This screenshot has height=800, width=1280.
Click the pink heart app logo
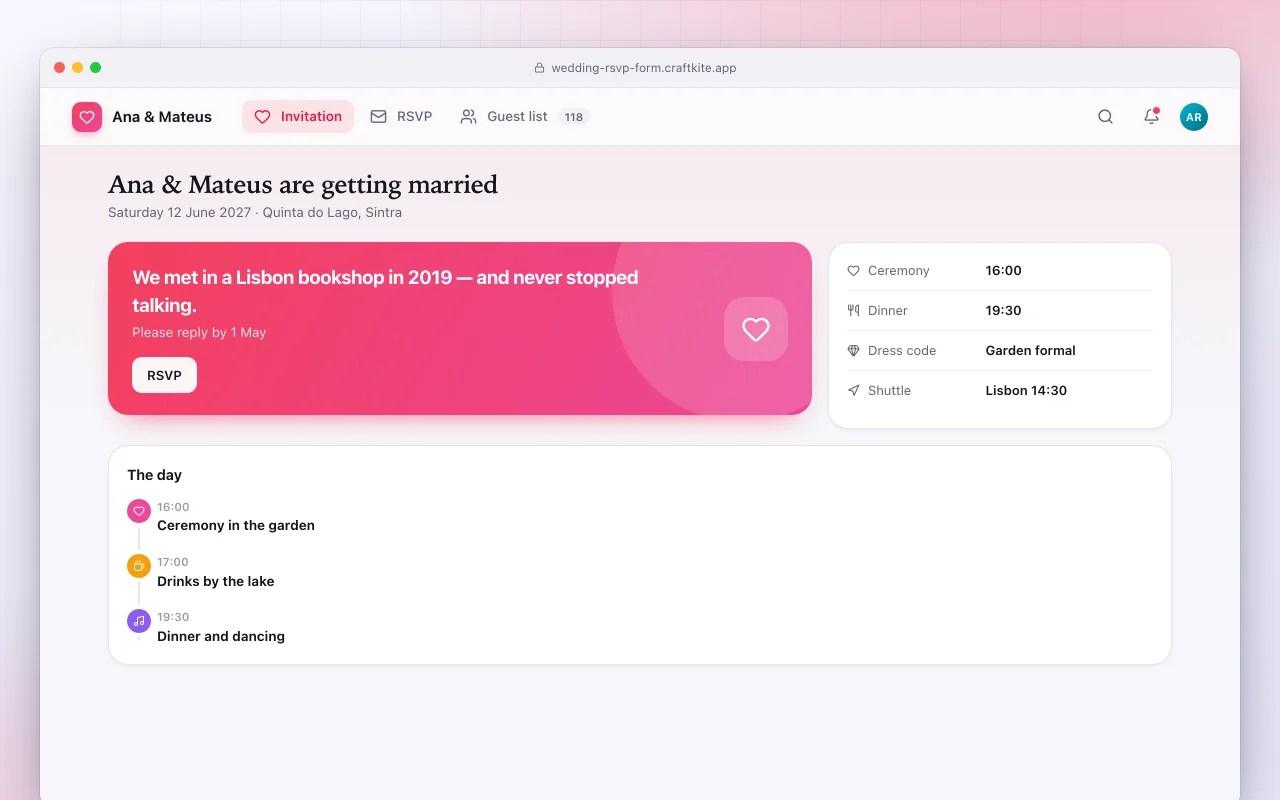click(87, 117)
